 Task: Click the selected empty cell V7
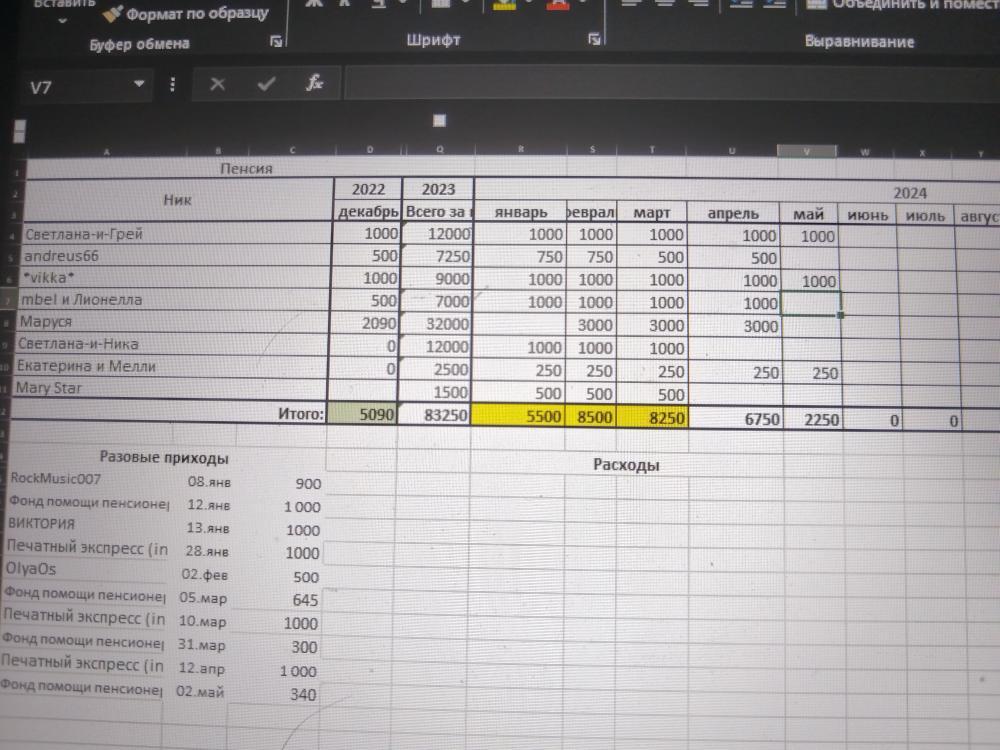tap(811, 303)
